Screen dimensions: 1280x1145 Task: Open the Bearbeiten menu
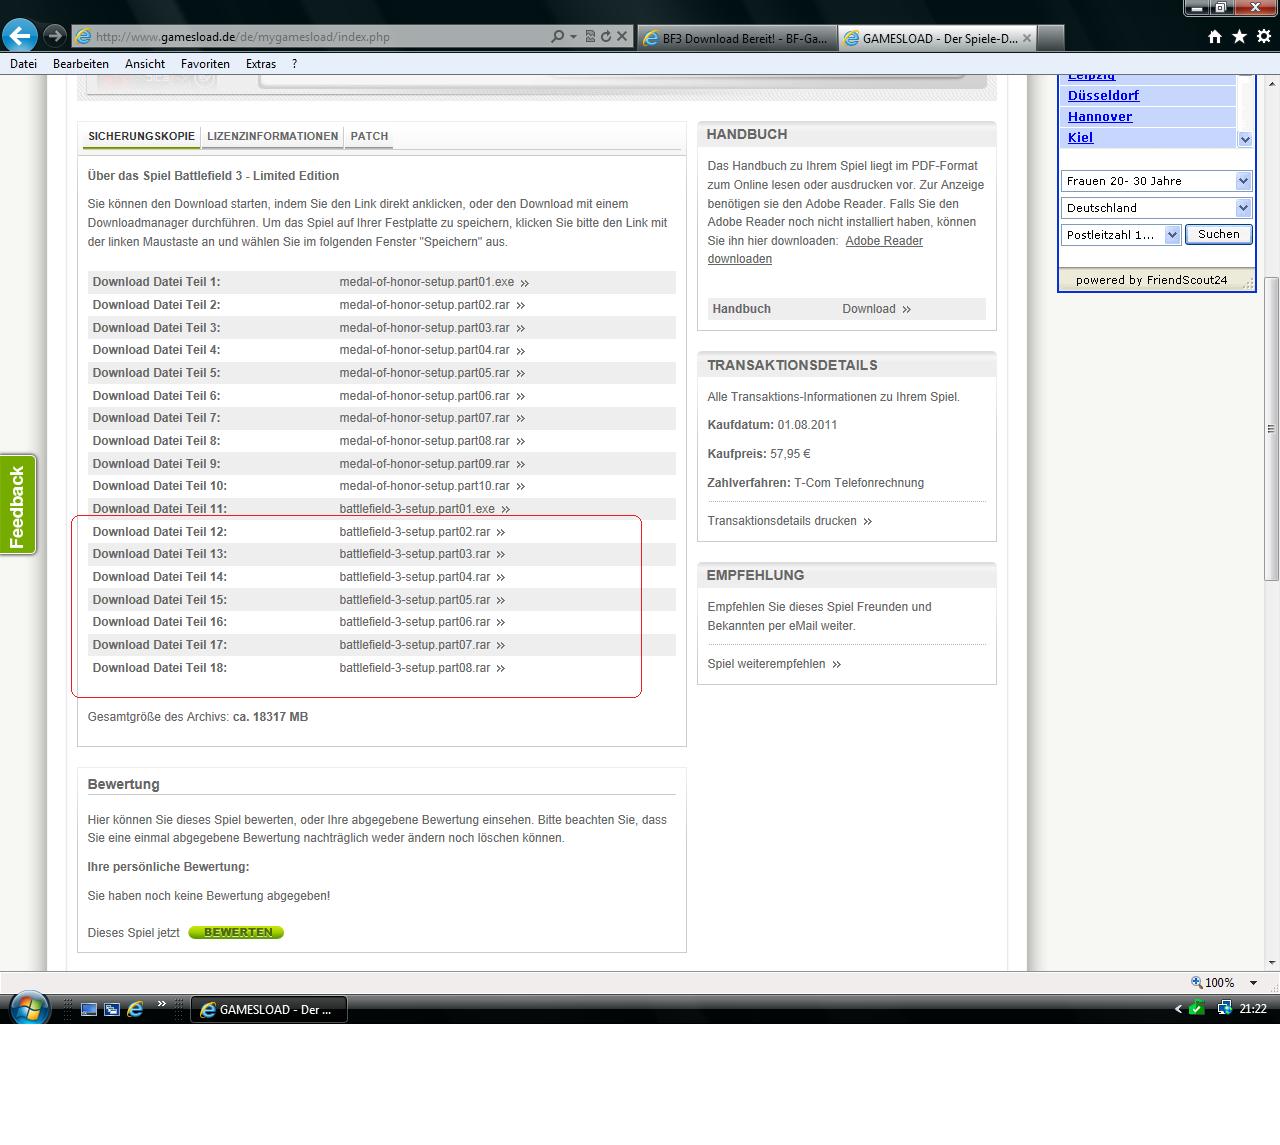pyautogui.click(x=81, y=64)
